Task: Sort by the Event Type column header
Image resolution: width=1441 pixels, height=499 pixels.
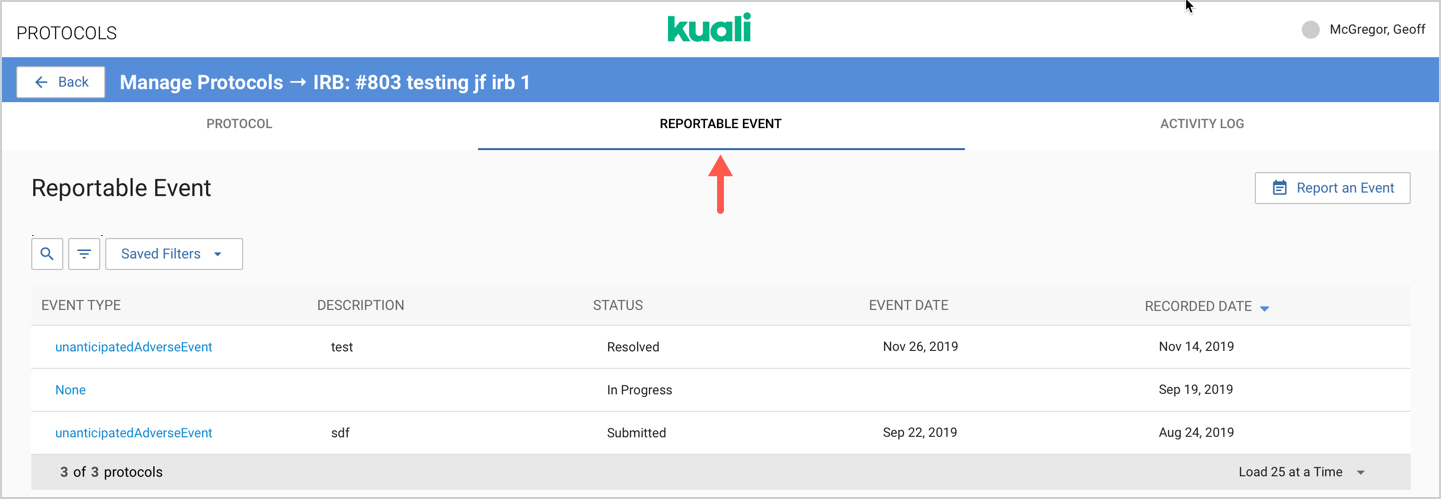Action: pyautogui.click(x=81, y=306)
